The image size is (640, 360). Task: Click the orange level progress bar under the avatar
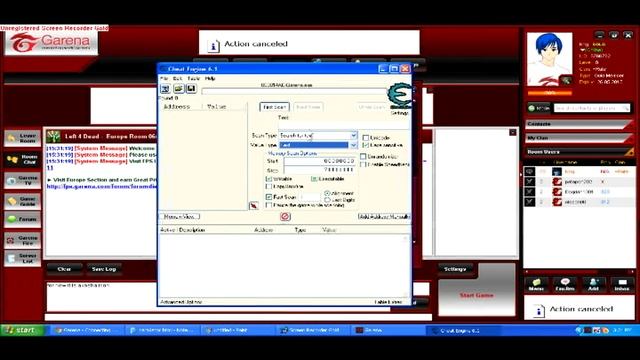pyautogui.click(x=550, y=93)
